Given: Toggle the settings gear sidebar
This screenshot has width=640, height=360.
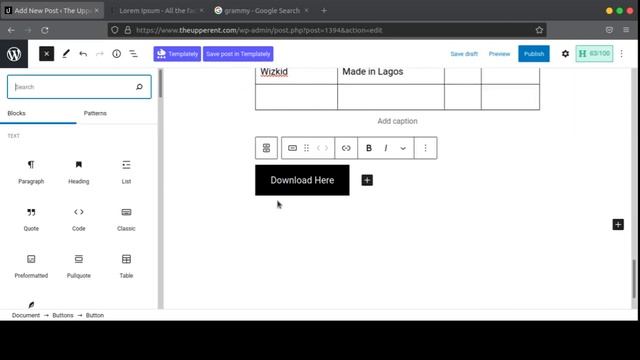Looking at the screenshot, I should (565, 54).
